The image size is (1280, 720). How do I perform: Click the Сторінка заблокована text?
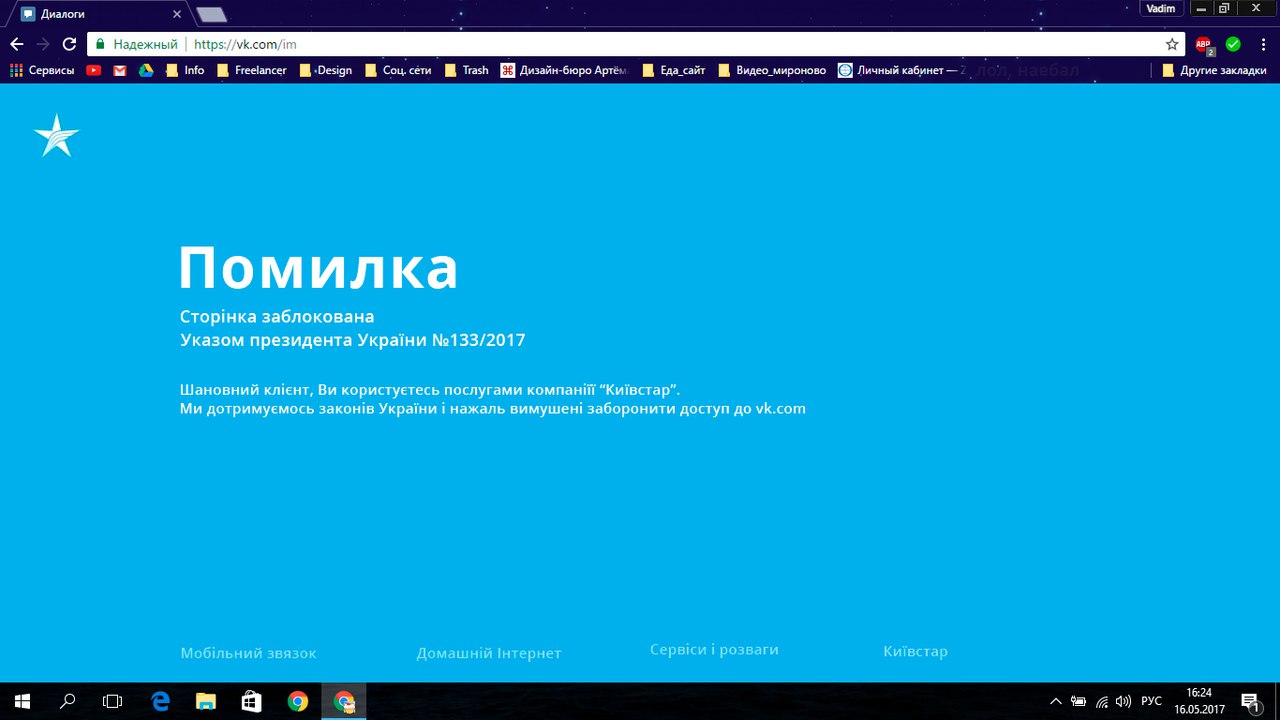[x=277, y=317]
